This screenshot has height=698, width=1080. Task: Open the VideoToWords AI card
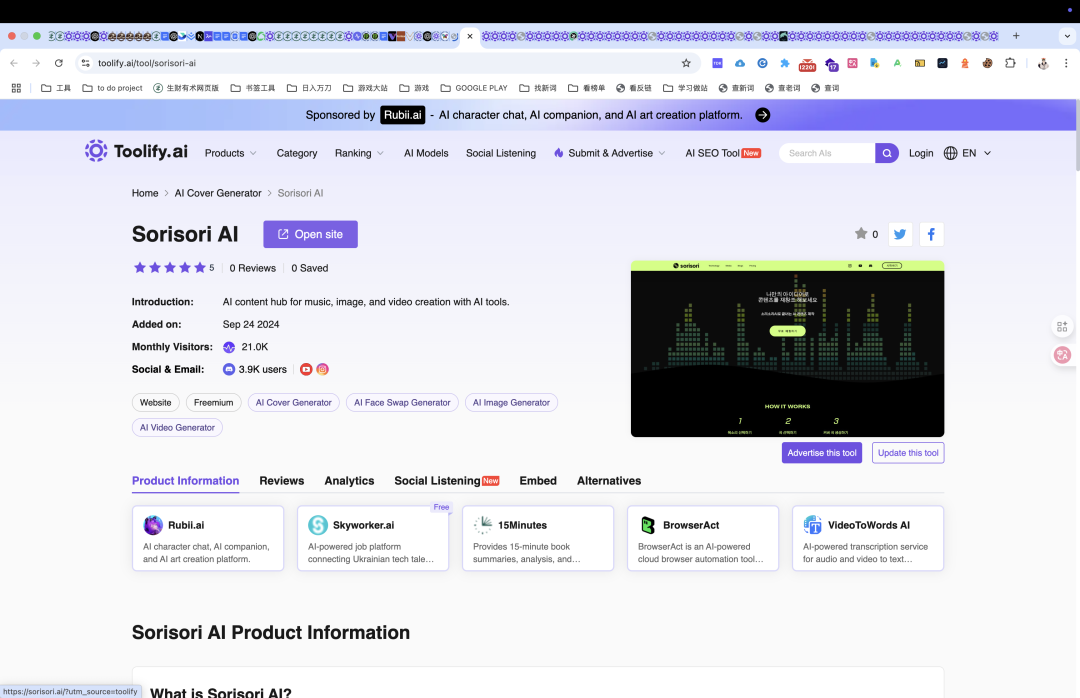pos(868,538)
